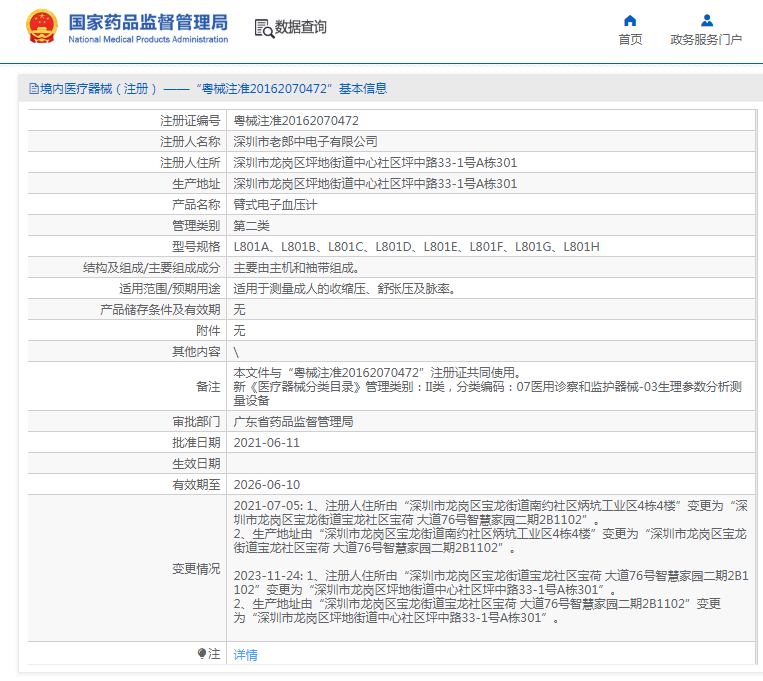The height and width of the screenshot is (681, 763).
Task: Go to 首页 home page link
Action: coord(630,39)
